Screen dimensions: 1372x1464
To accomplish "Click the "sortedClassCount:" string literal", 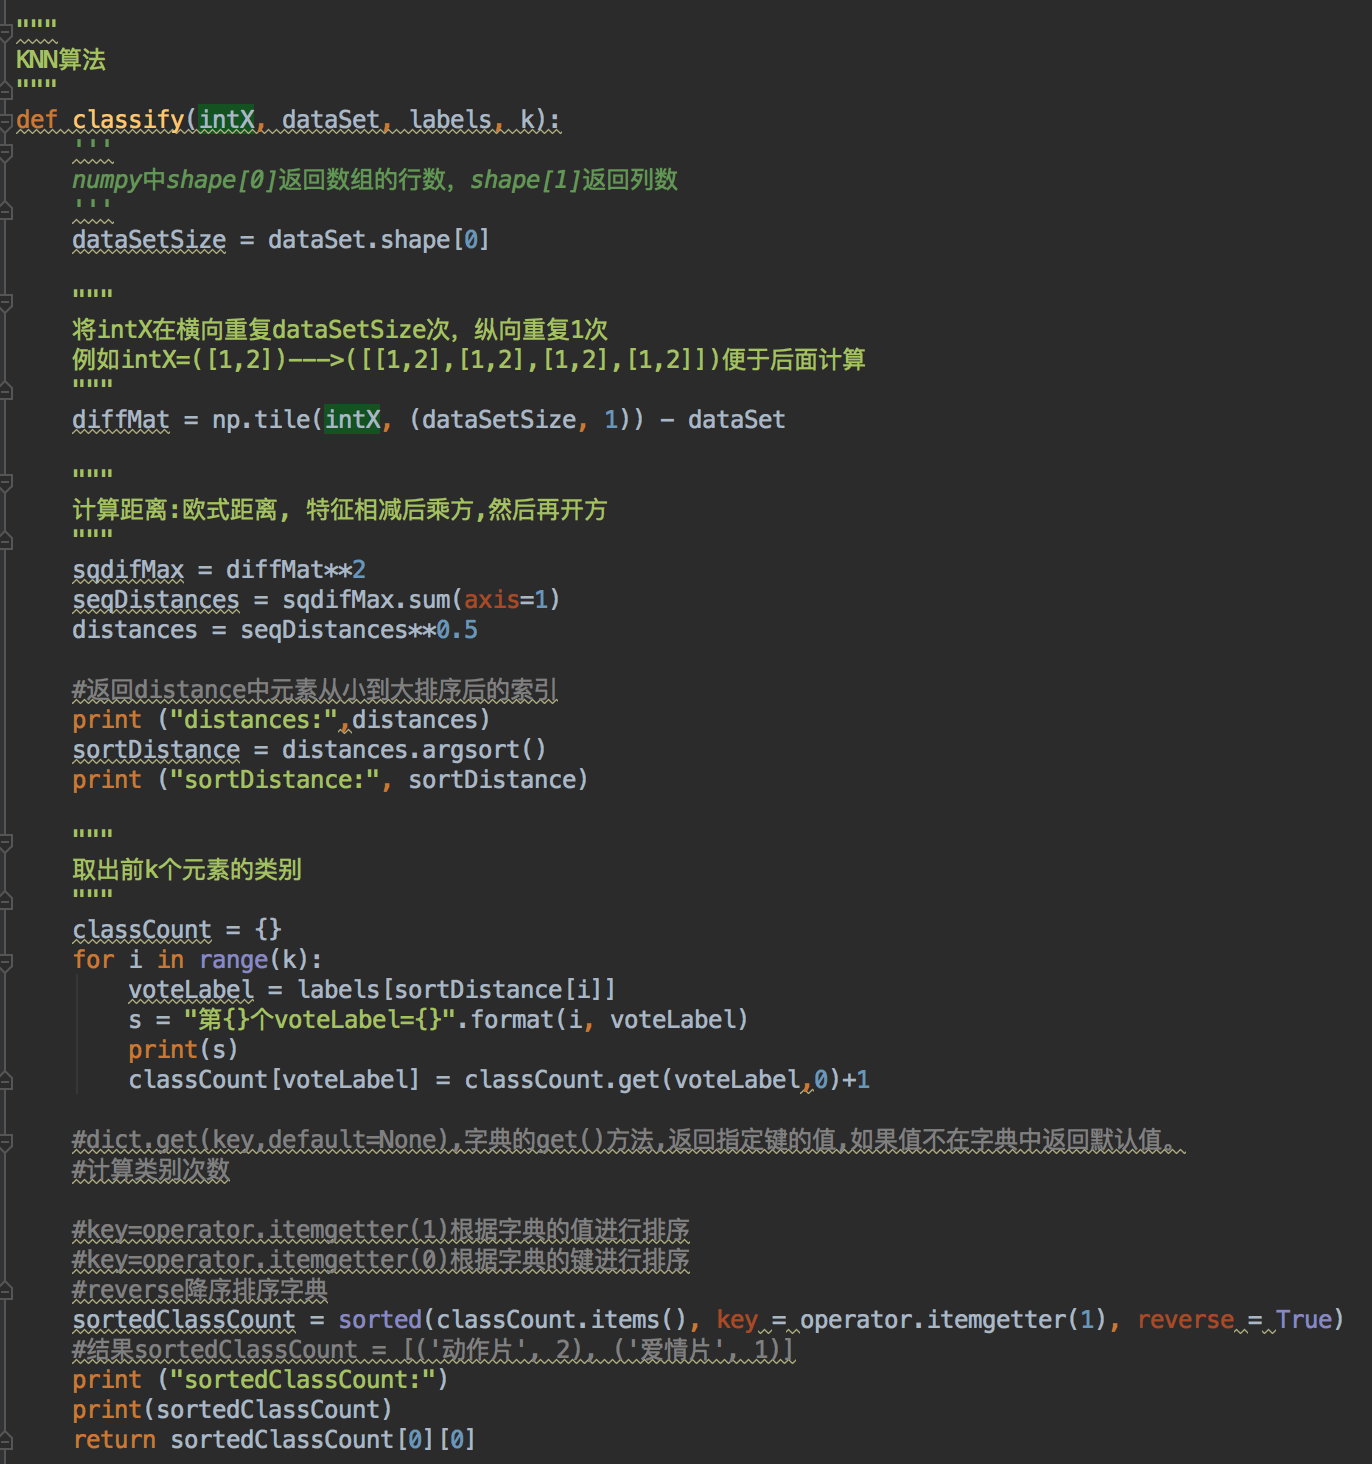I will [302, 1380].
